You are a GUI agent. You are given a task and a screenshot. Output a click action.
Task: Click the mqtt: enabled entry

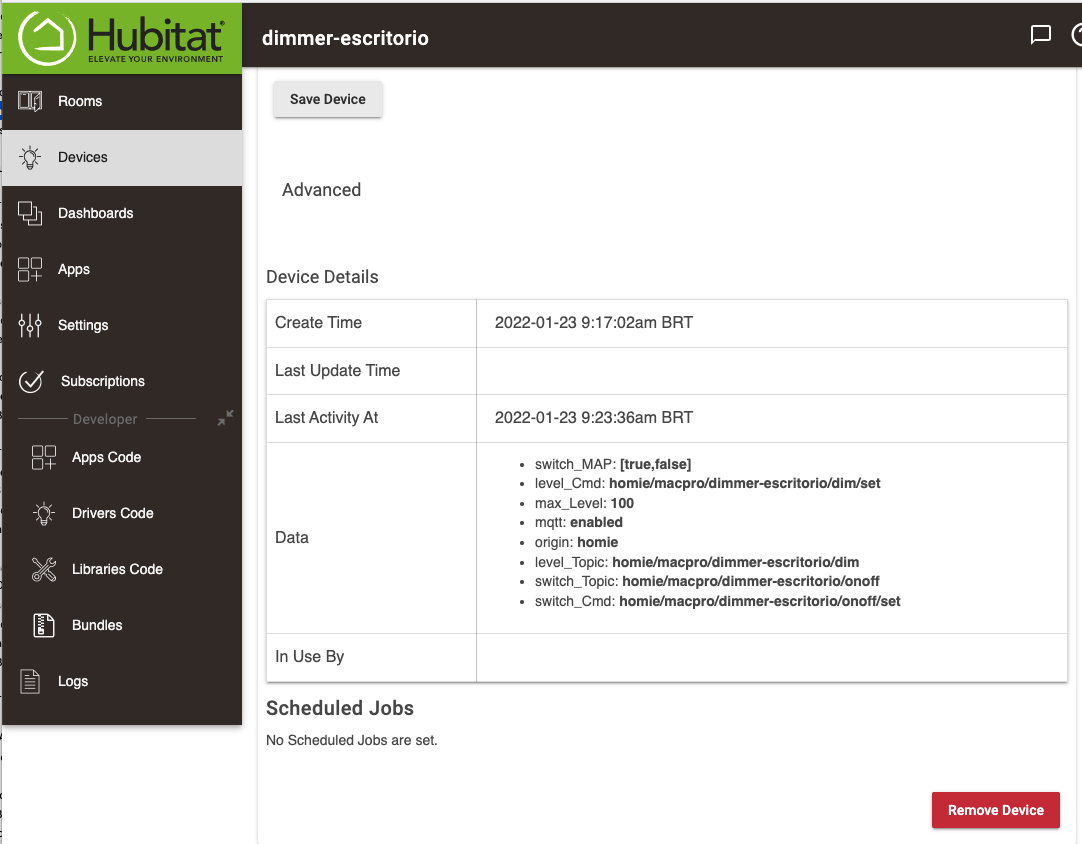tap(578, 522)
